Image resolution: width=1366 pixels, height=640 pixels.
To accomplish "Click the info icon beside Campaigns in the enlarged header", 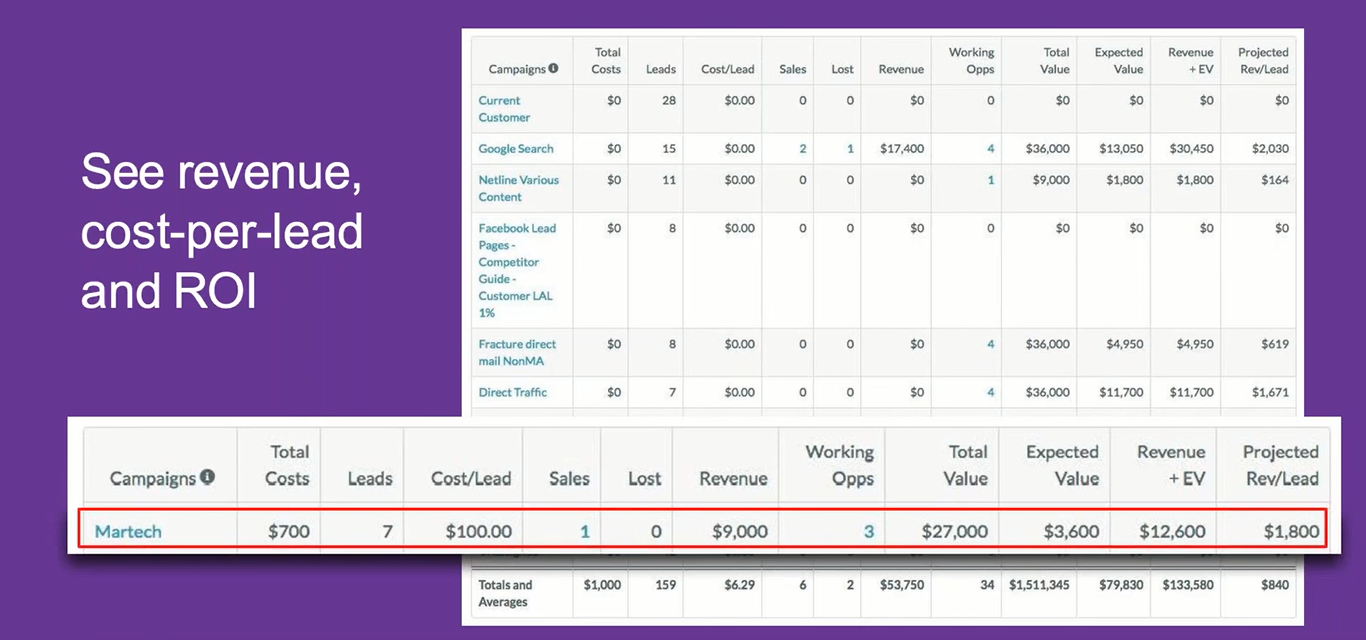I will tap(208, 478).
